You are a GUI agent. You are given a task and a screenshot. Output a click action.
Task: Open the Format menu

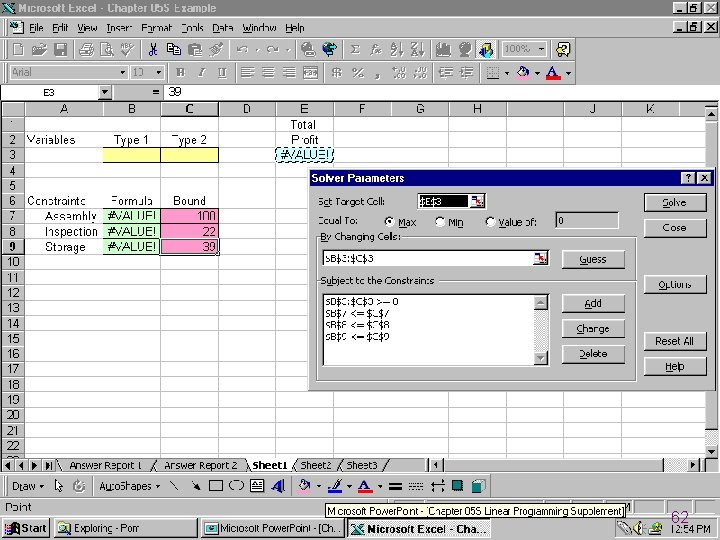(156, 28)
